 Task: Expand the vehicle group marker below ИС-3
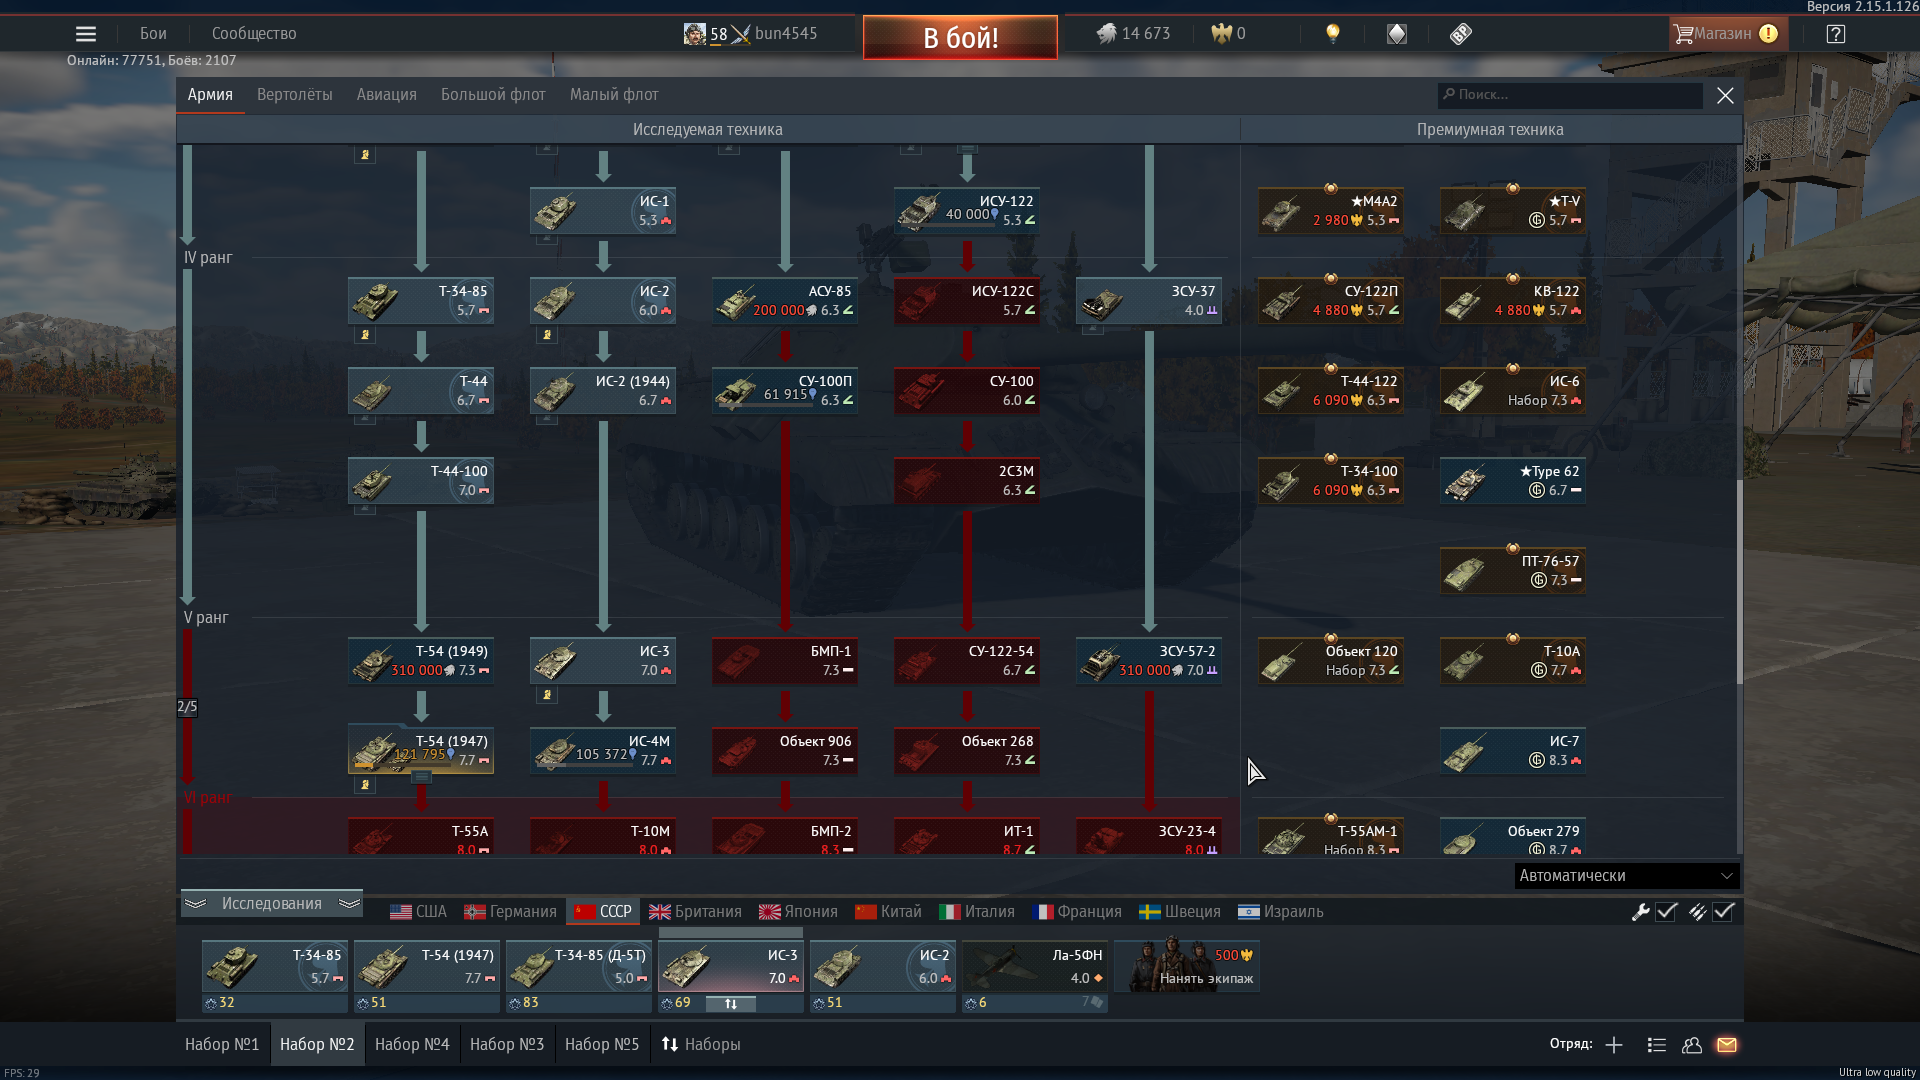547,695
